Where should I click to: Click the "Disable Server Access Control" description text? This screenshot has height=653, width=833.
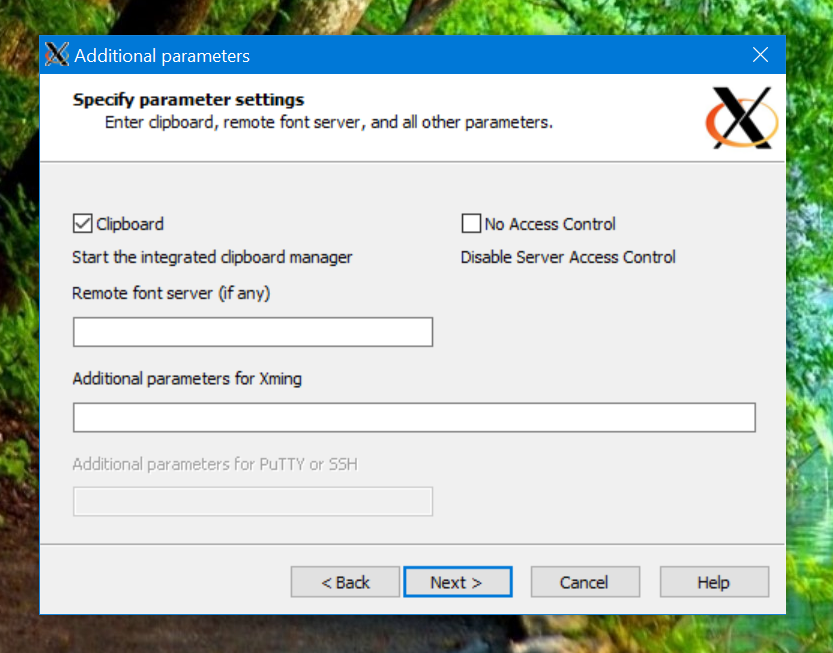pos(568,257)
